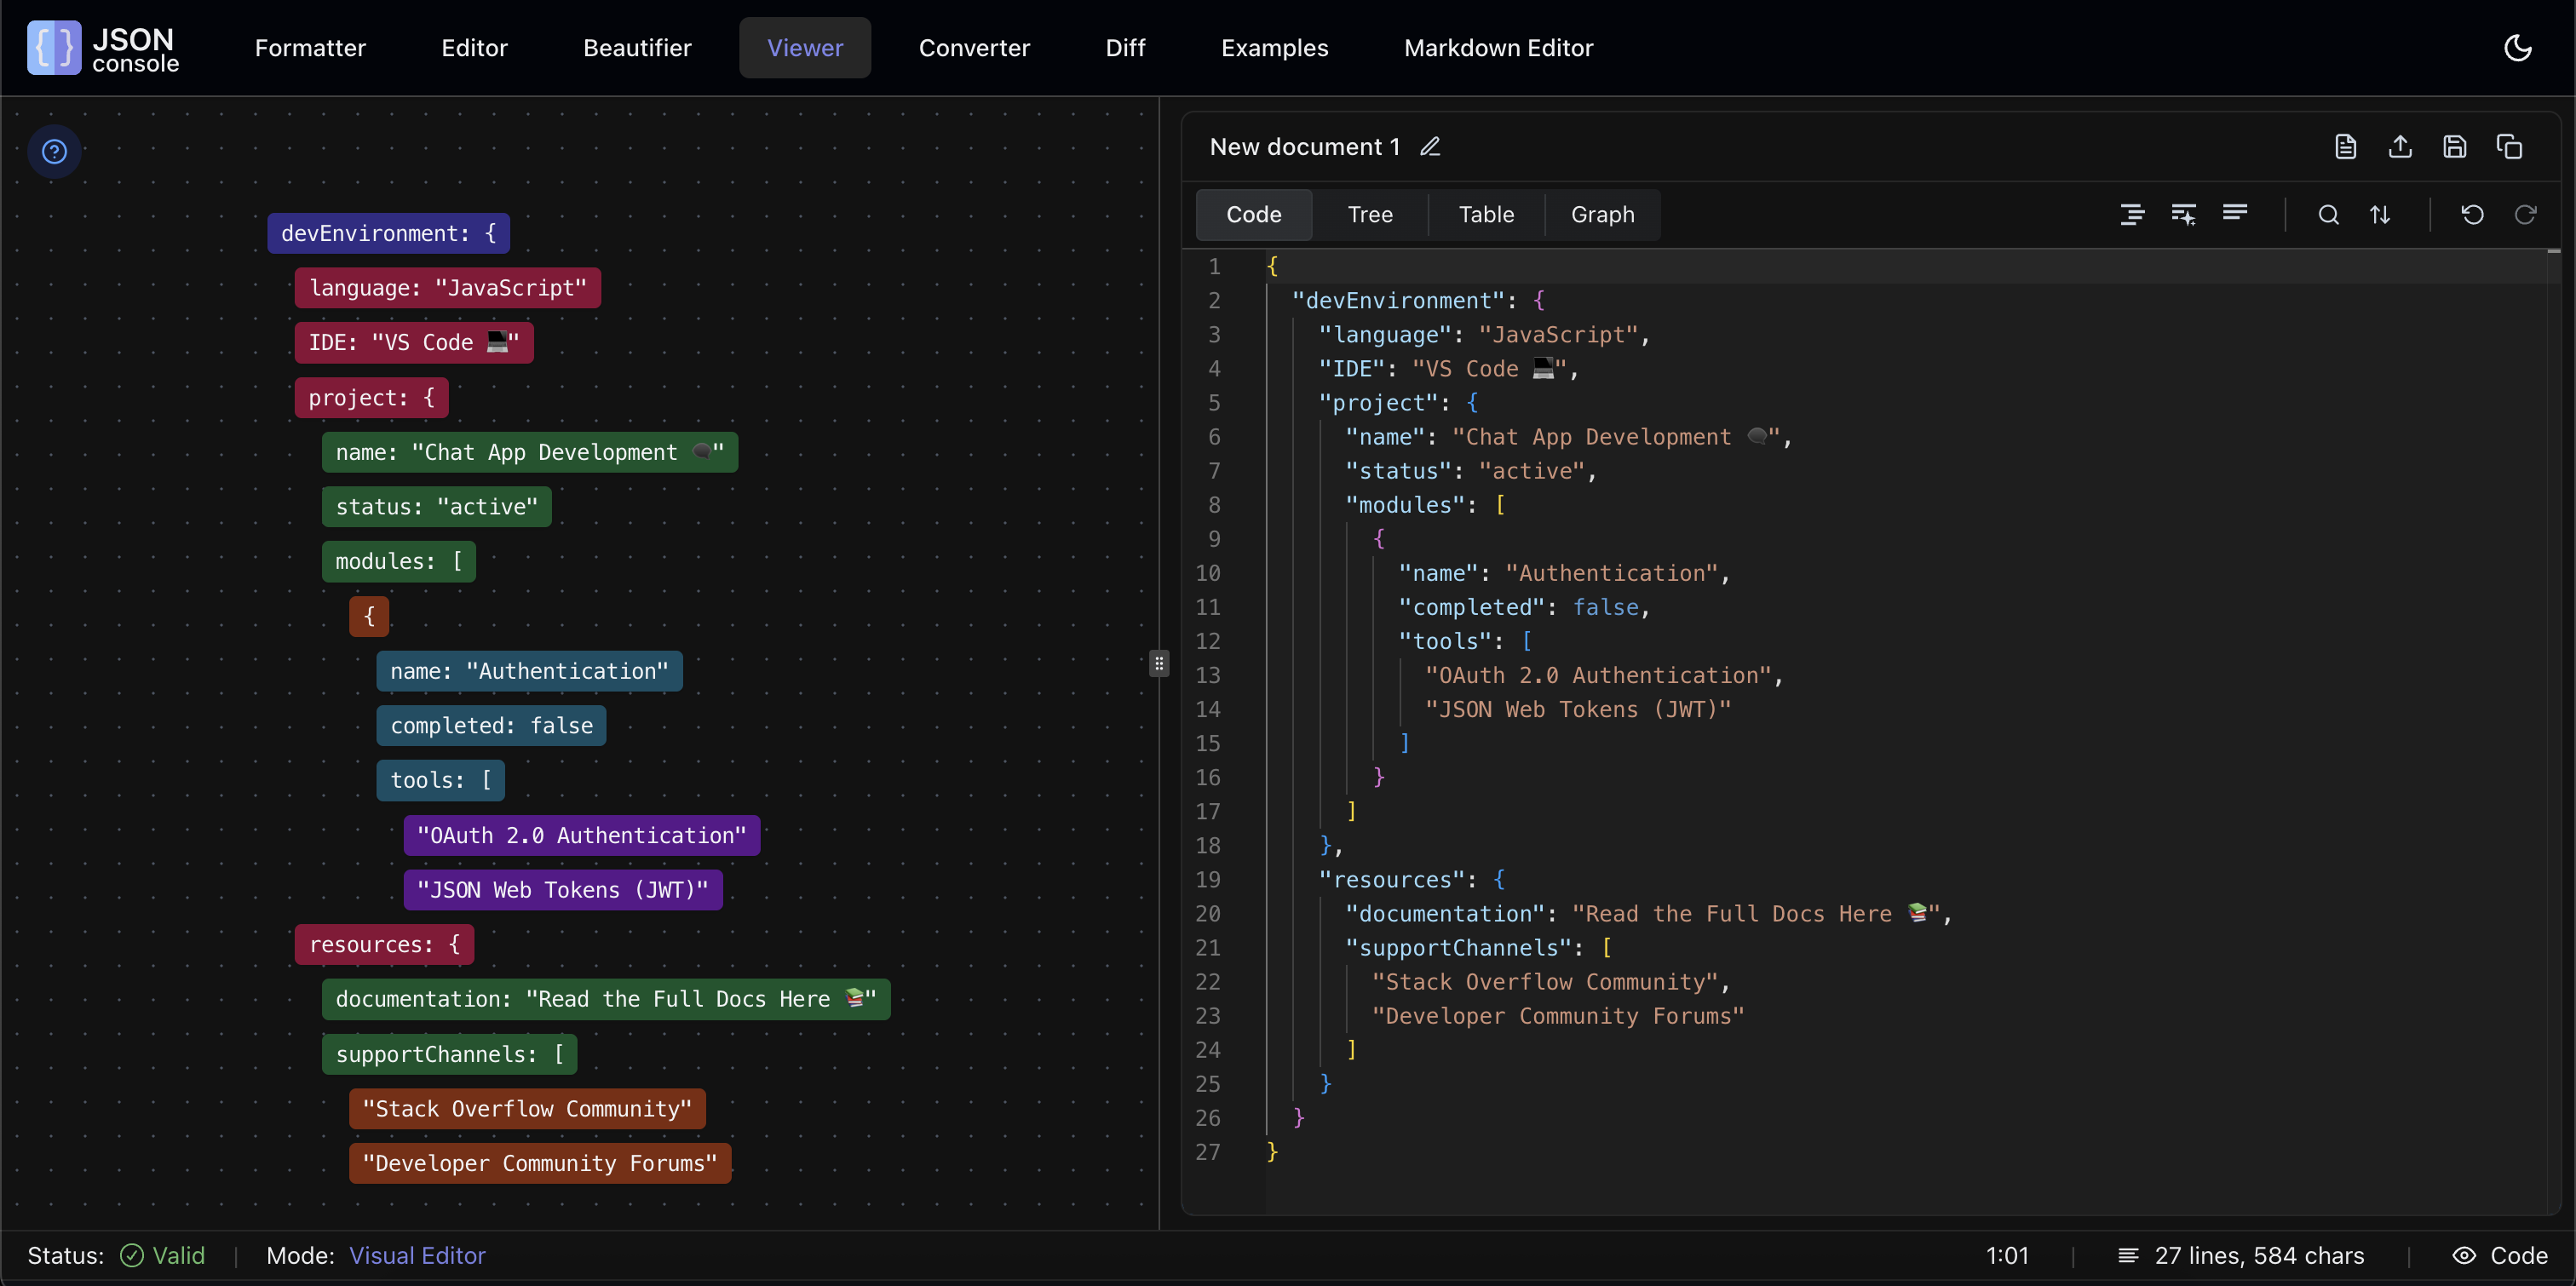Switch to the Tree tab
2576x1286 pixels.
[x=1370, y=214]
